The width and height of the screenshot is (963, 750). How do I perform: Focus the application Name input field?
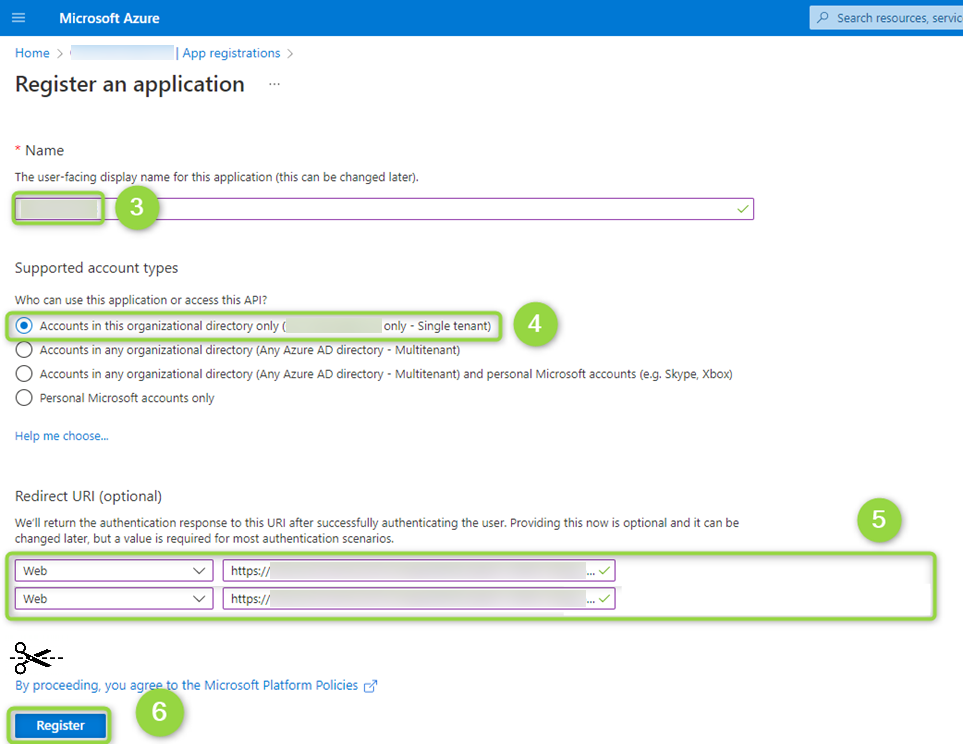pyautogui.click(x=384, y=209)
